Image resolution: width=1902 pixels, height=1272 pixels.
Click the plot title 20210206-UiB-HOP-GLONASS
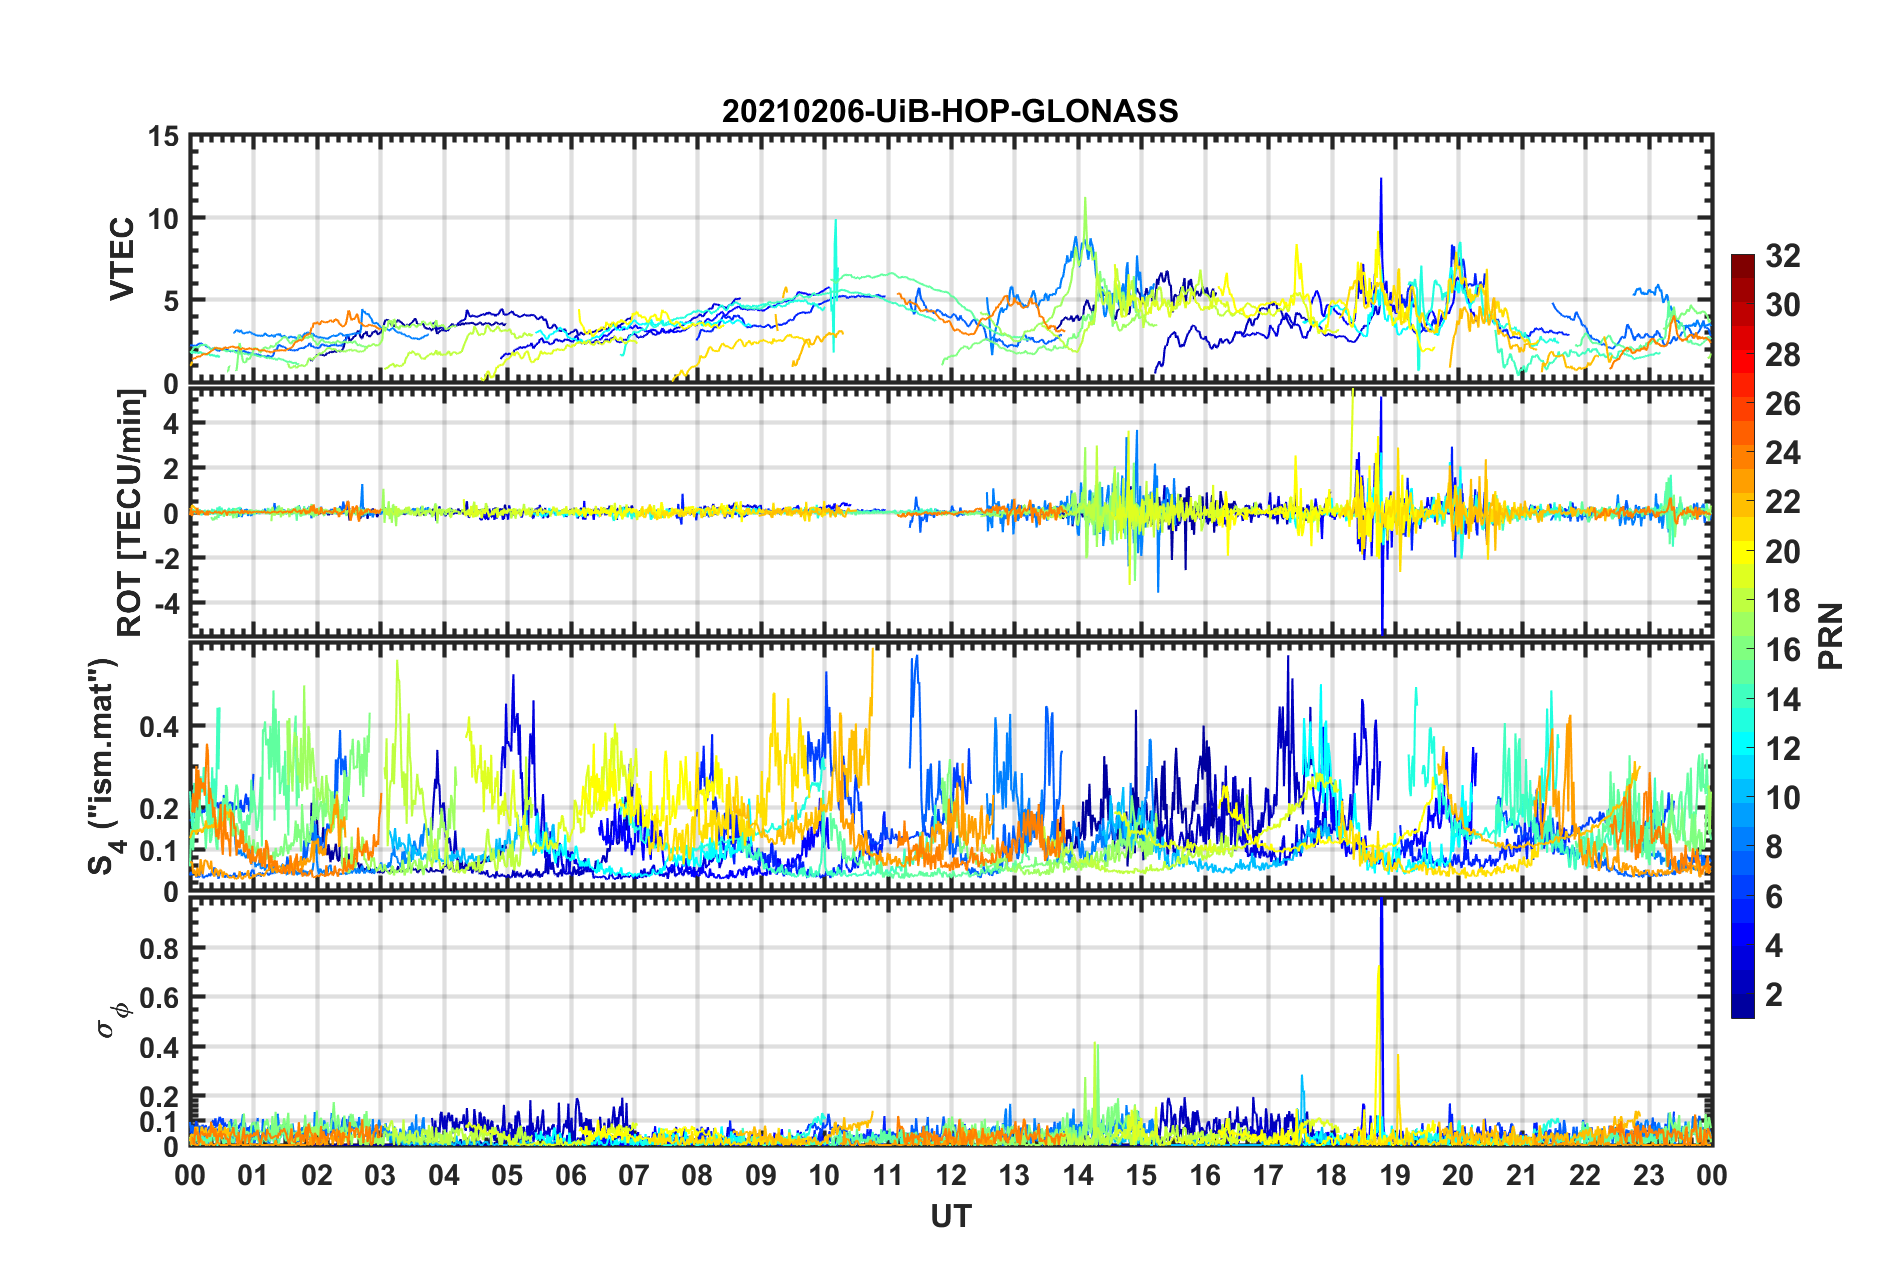pos(950,111)
